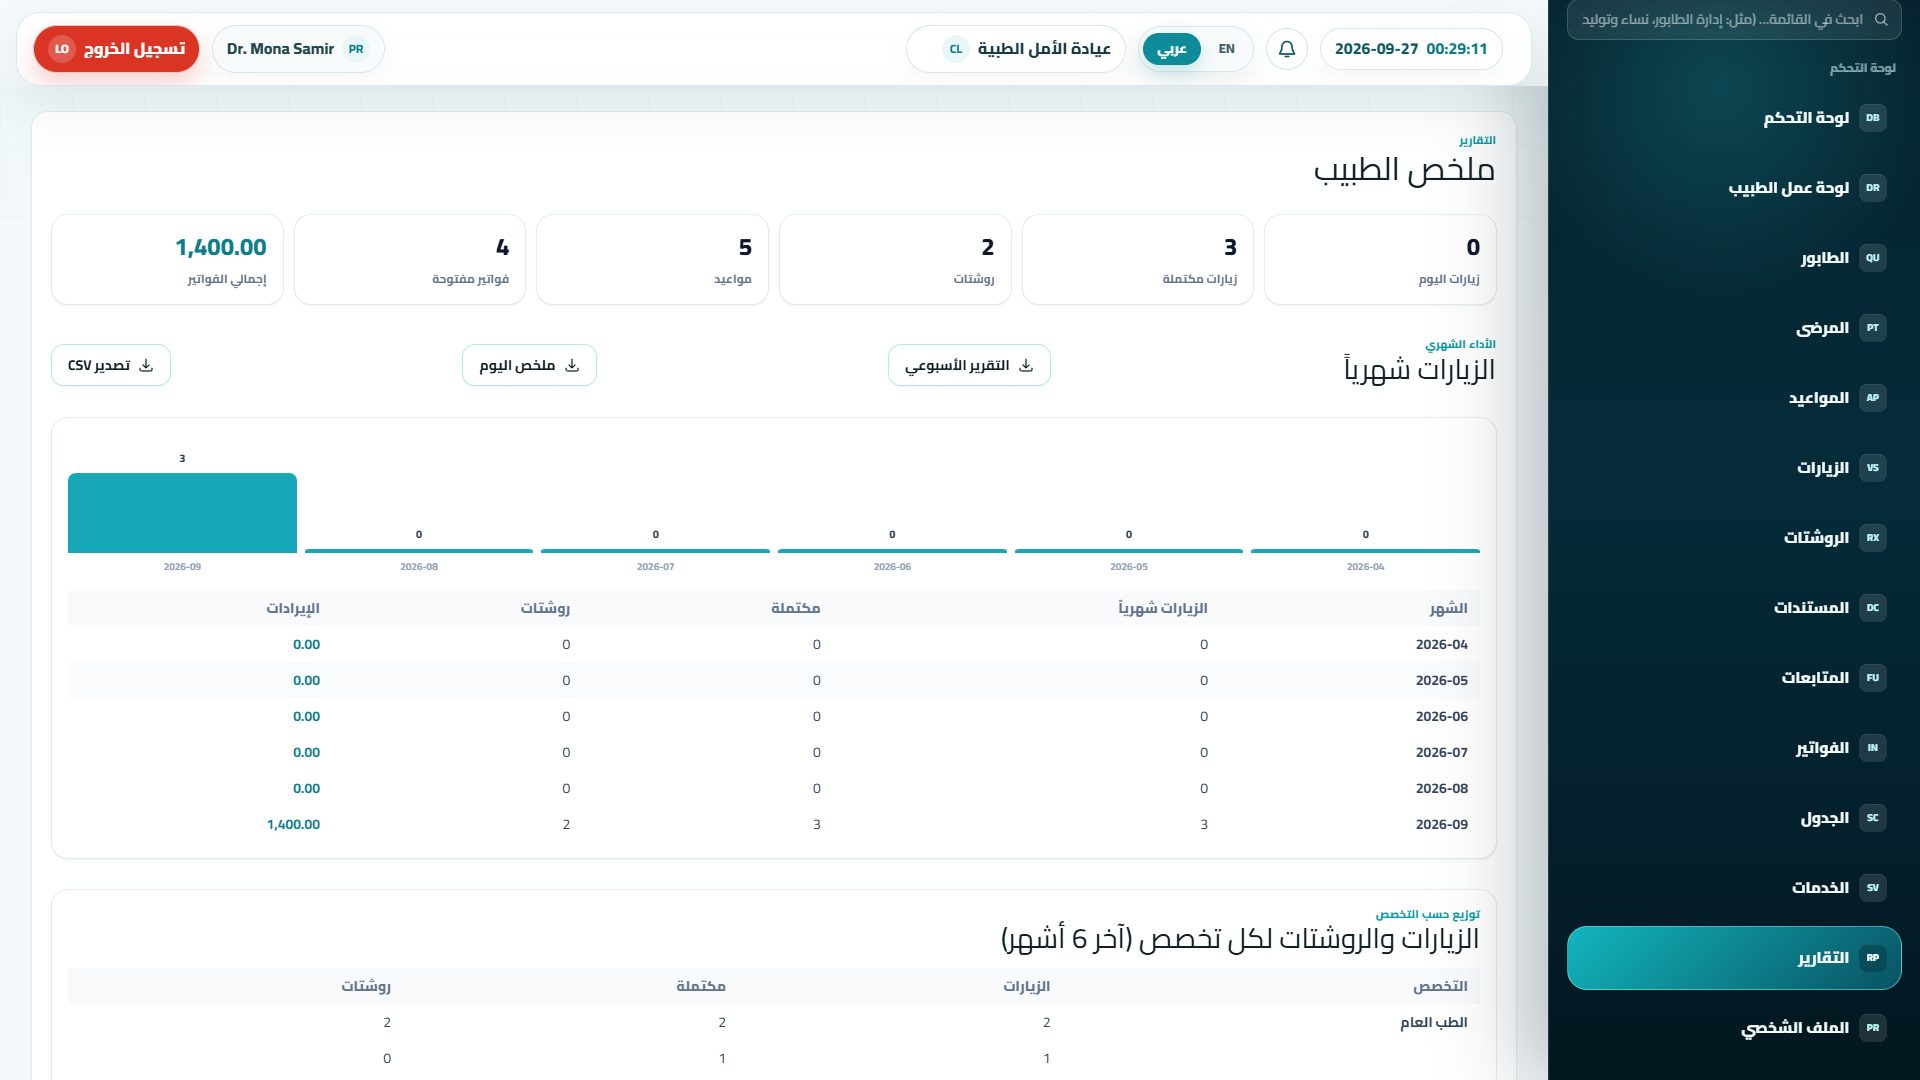This screenshot has width=1920, height=1080.
Task: Open الملف الشخصي in the sidebar
Action: (x=1734, y=1028)
